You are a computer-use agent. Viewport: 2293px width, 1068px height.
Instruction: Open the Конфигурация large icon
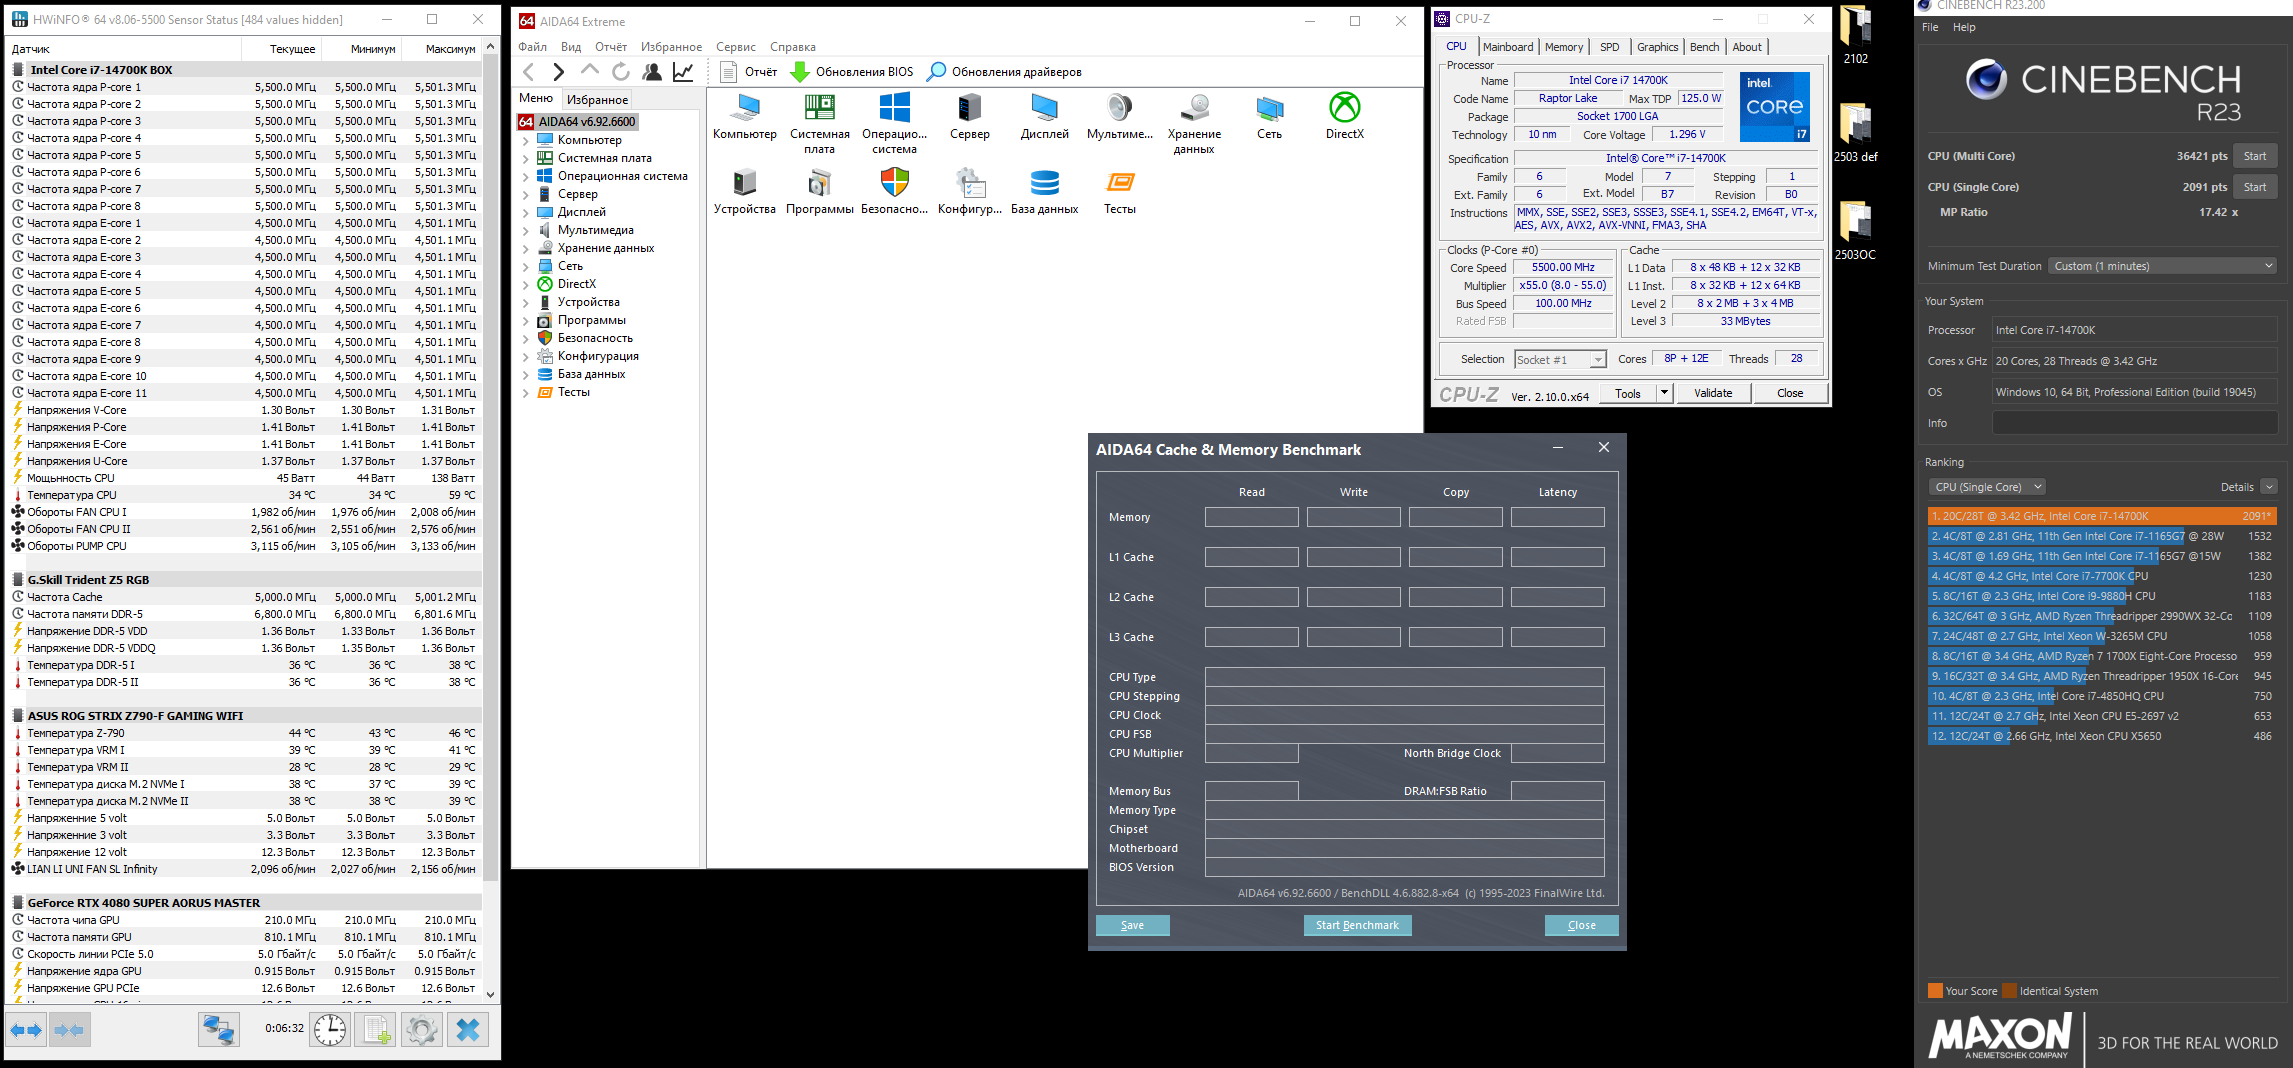pos(969,191)
